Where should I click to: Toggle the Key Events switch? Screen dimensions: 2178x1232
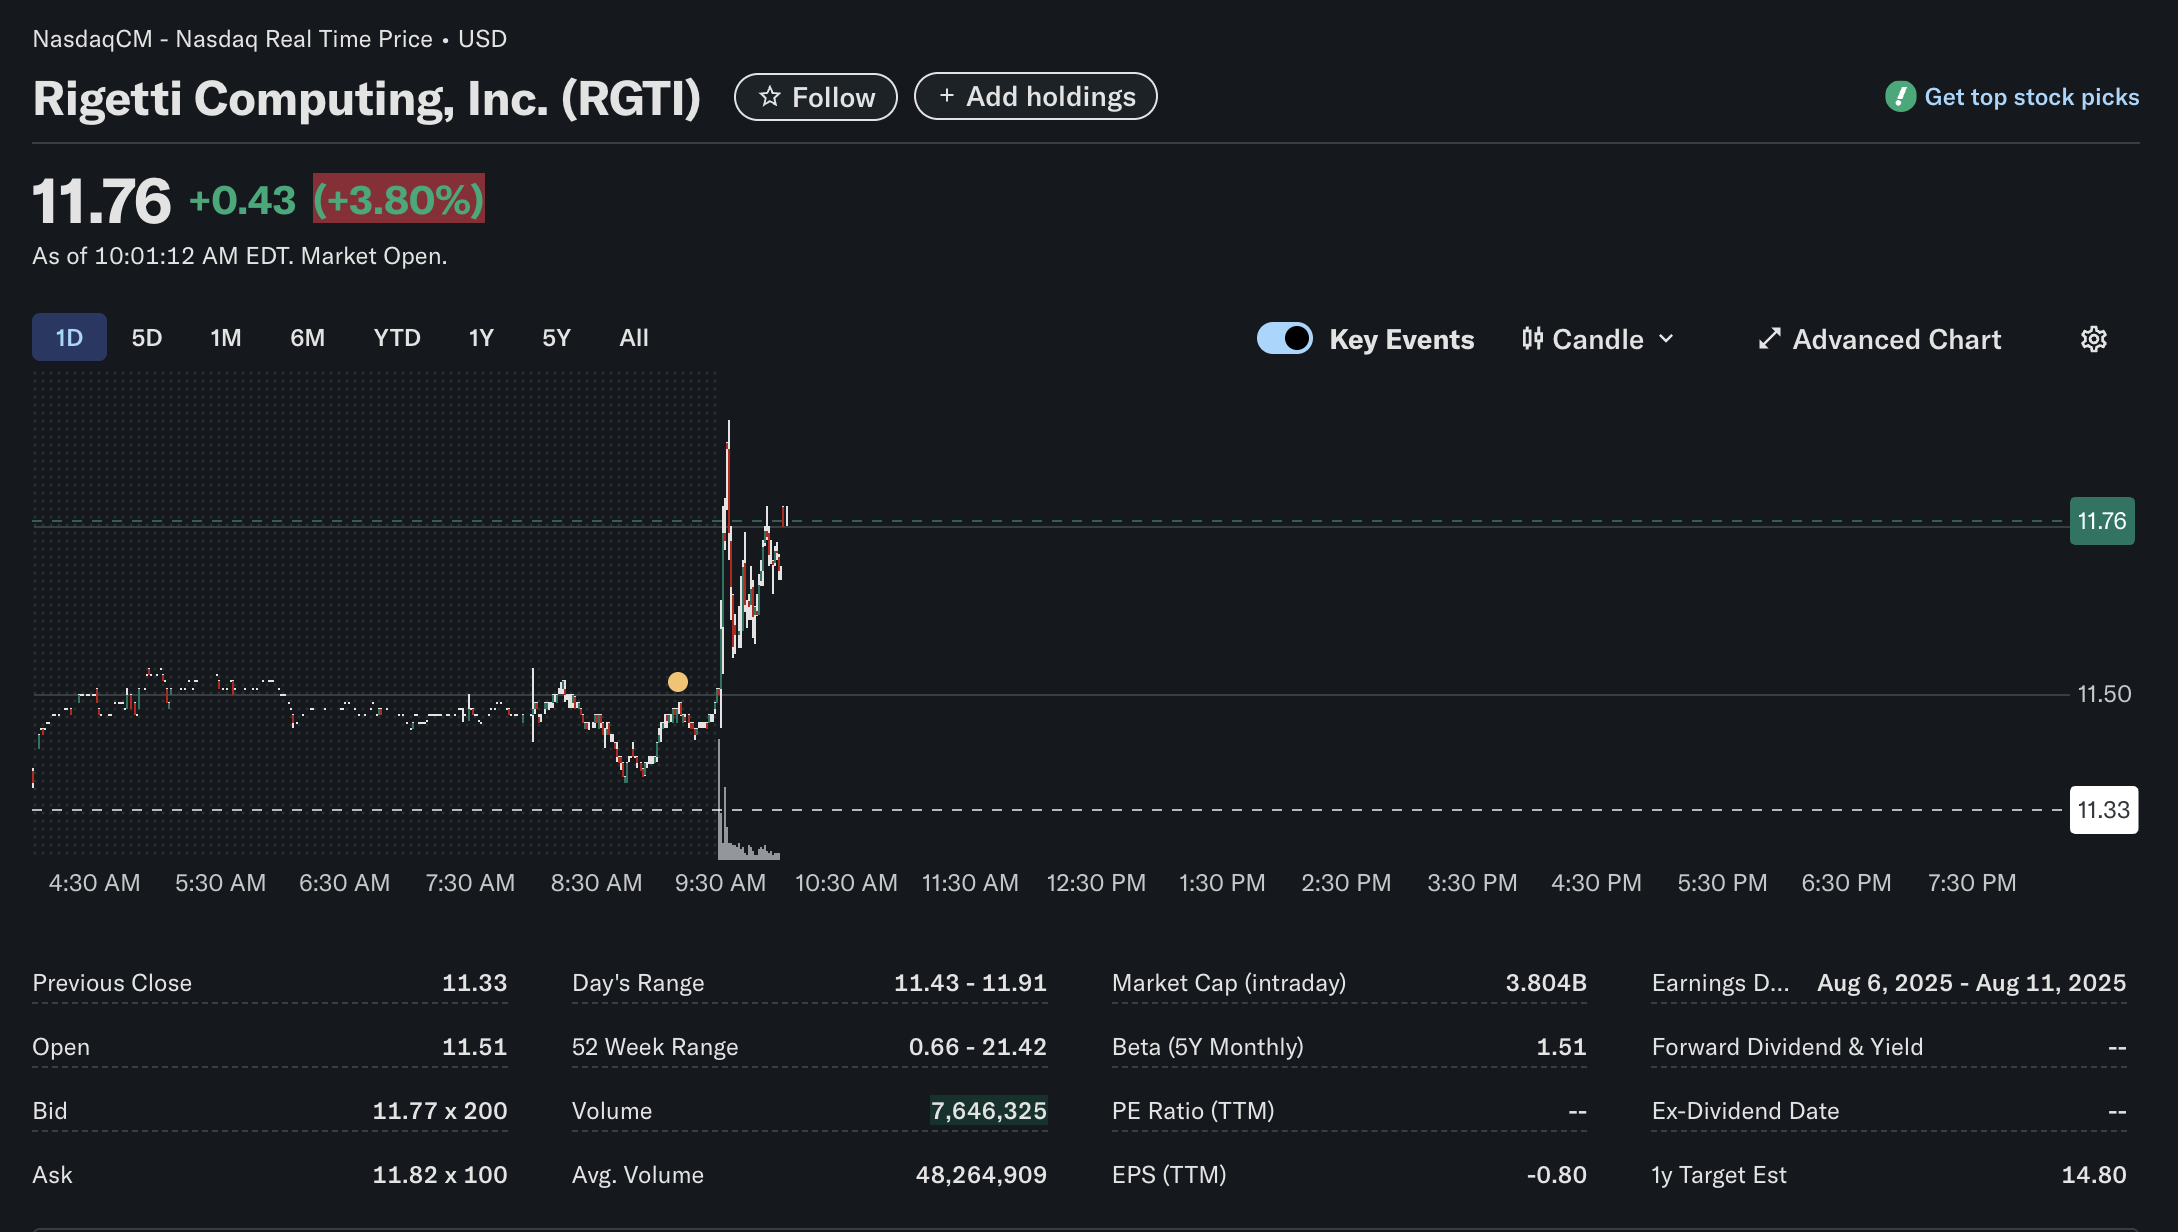pos(1285,338)
